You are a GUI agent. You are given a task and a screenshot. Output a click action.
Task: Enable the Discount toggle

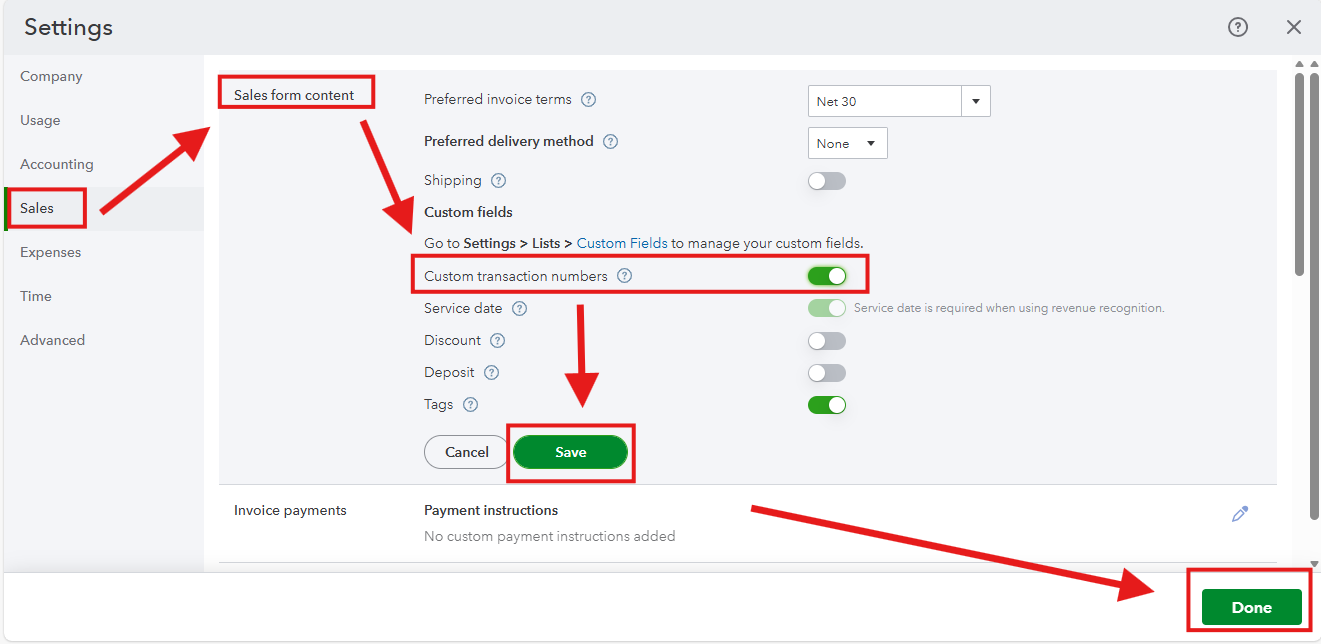[827, 341]
